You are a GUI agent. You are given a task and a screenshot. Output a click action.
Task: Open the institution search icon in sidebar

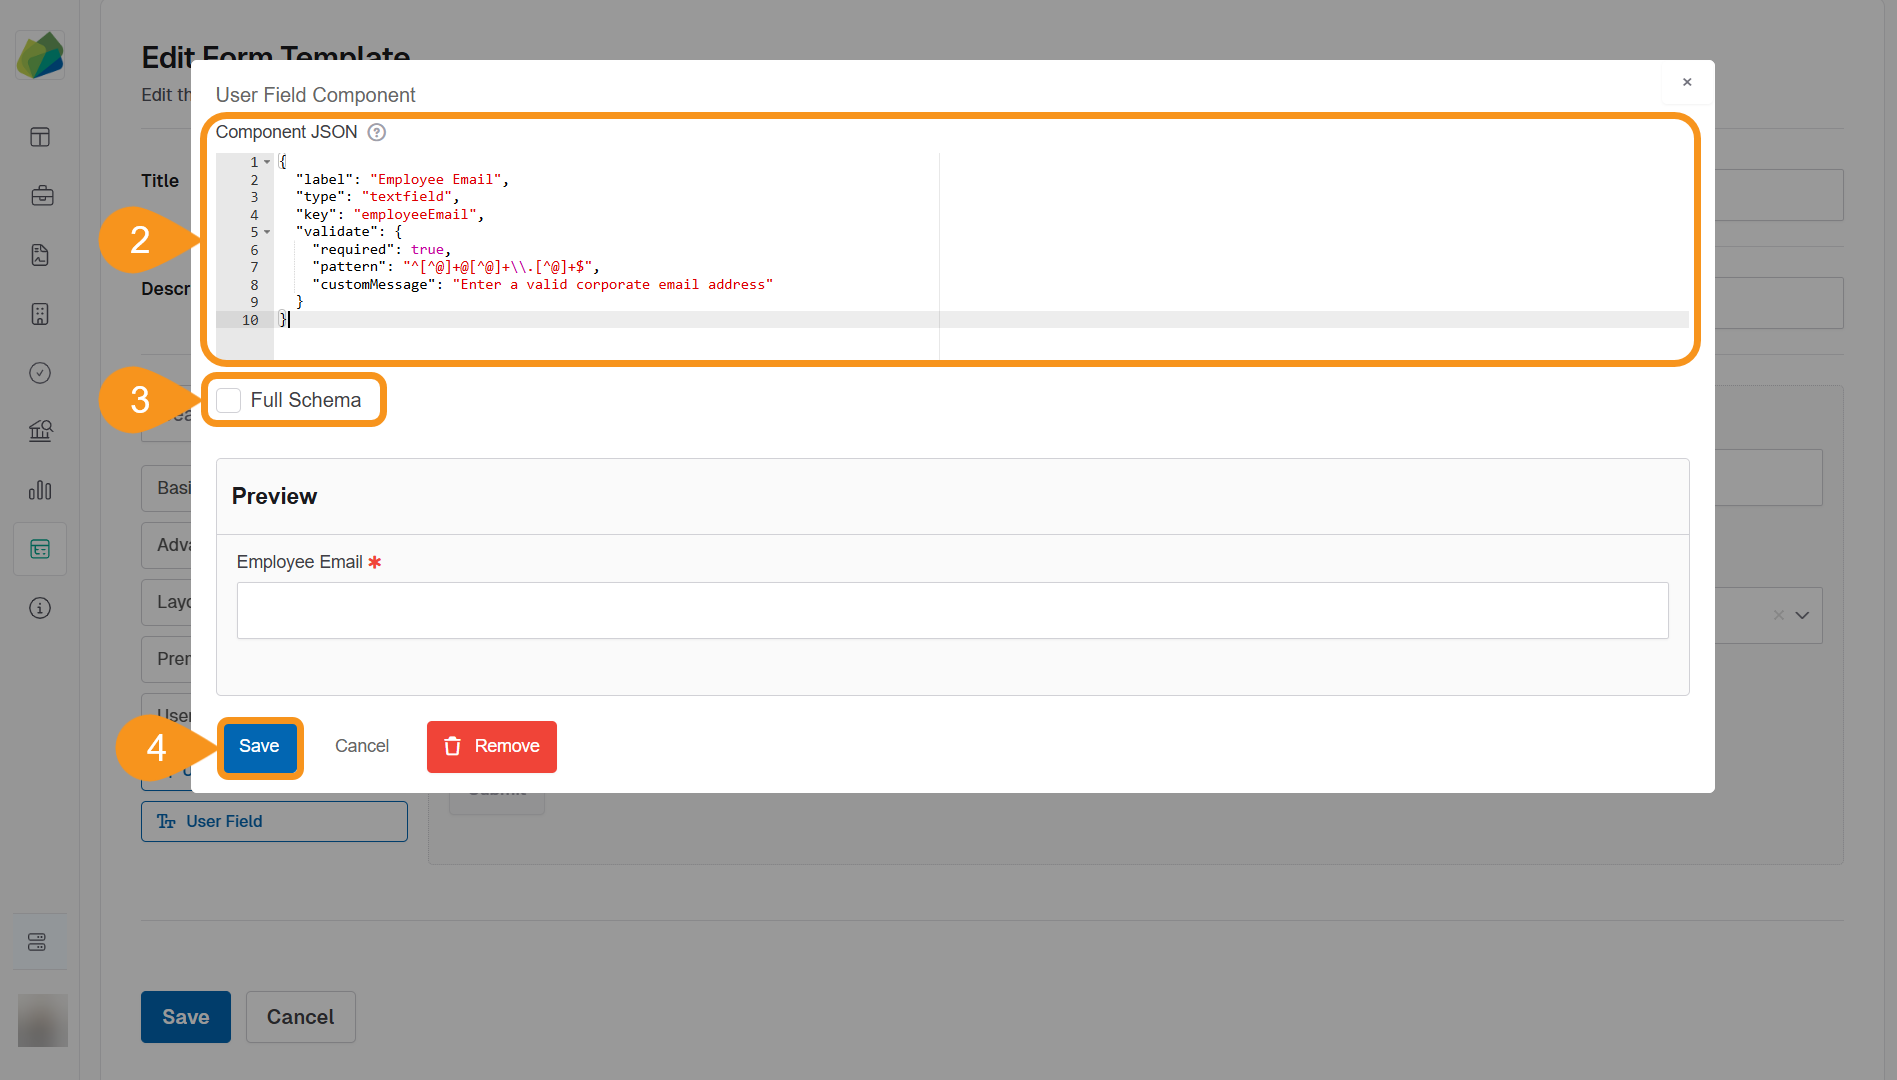coord(40,430)
